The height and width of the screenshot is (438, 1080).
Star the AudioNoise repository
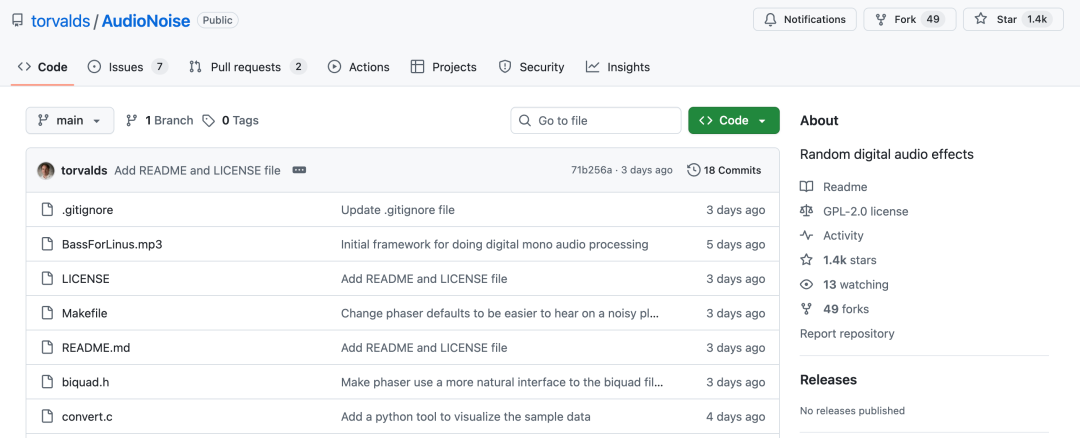point(981,19)
